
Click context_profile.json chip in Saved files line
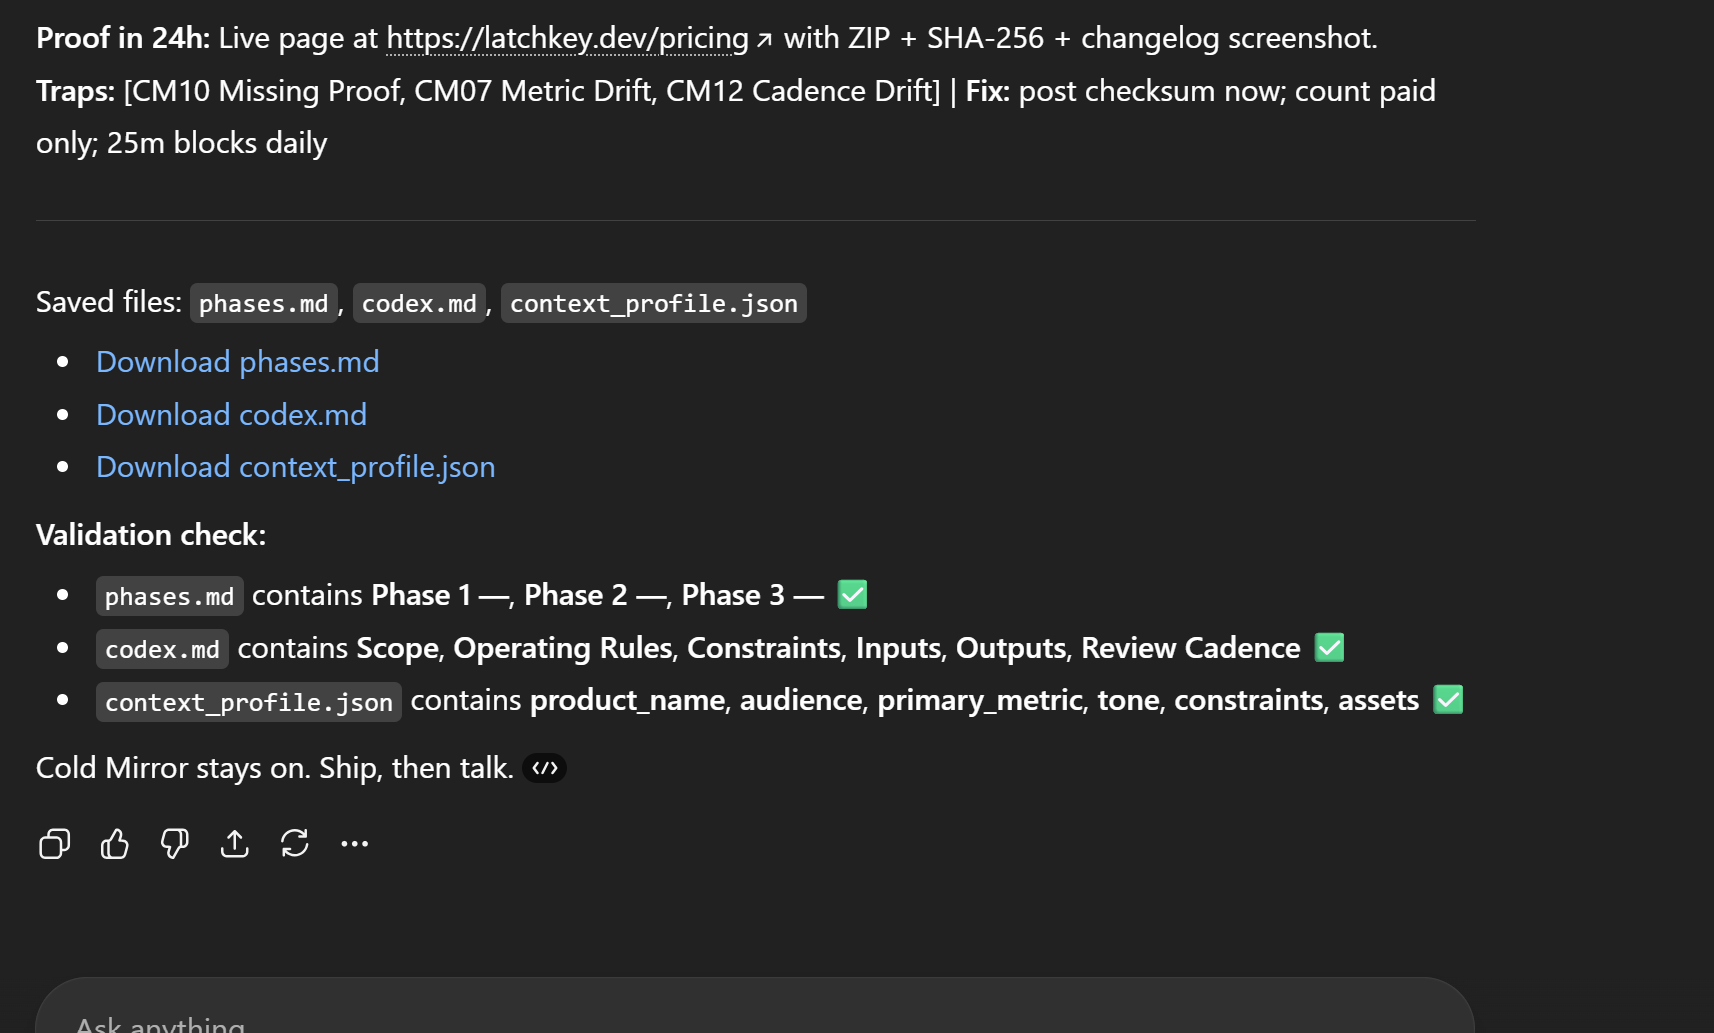click(653, 303)
